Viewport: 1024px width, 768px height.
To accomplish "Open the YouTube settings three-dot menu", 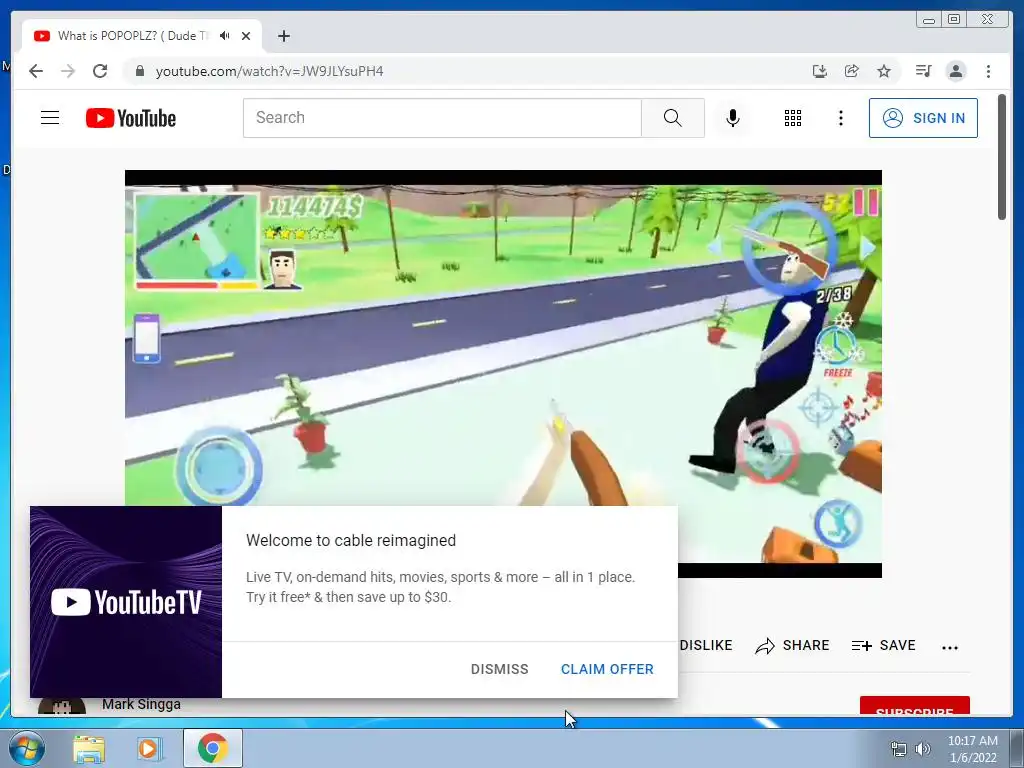I will tap(840, 118).
